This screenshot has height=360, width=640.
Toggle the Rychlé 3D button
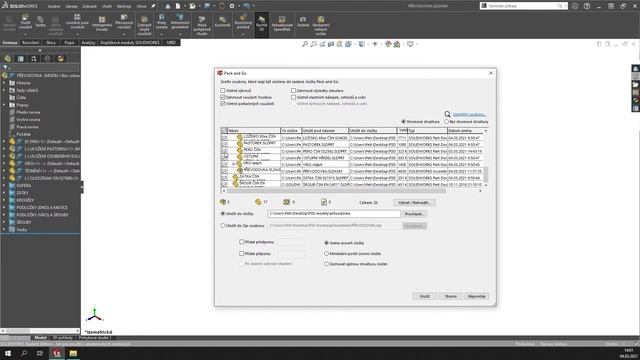point(262,24)
